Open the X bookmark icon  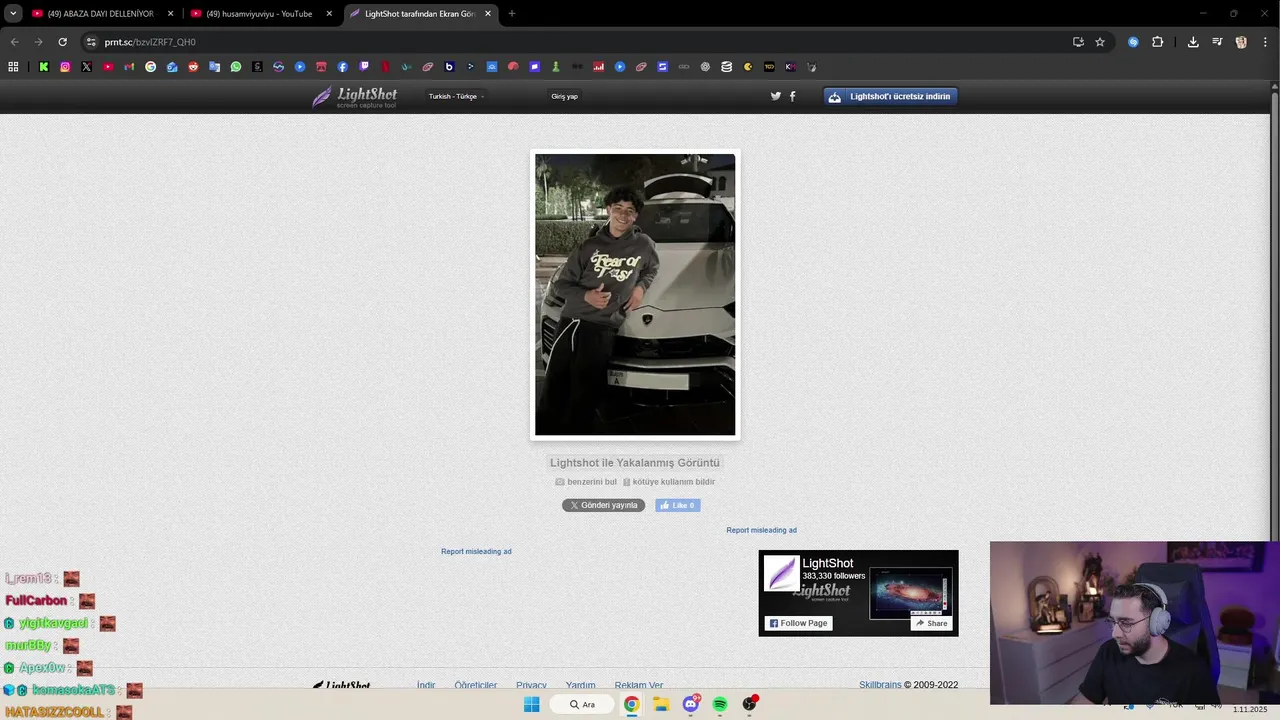[x=86, y=67]
